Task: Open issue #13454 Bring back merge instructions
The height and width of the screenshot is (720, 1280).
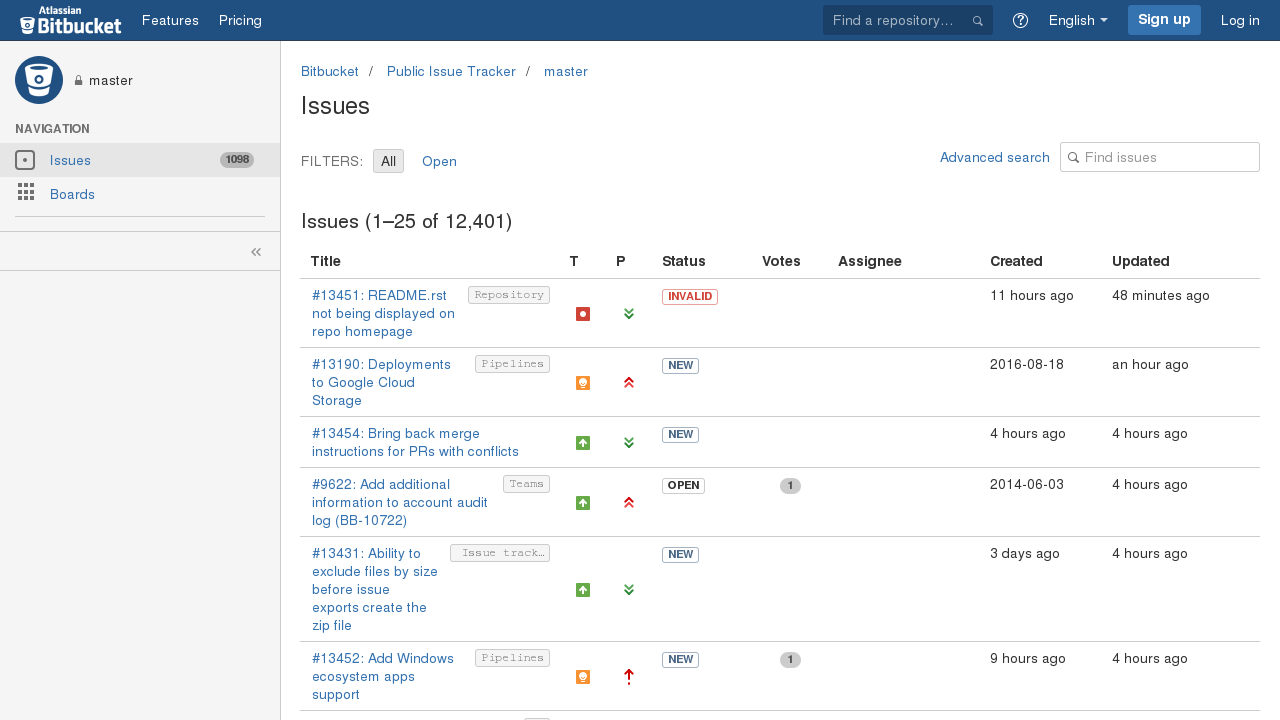Action: (x=415, y=442)
